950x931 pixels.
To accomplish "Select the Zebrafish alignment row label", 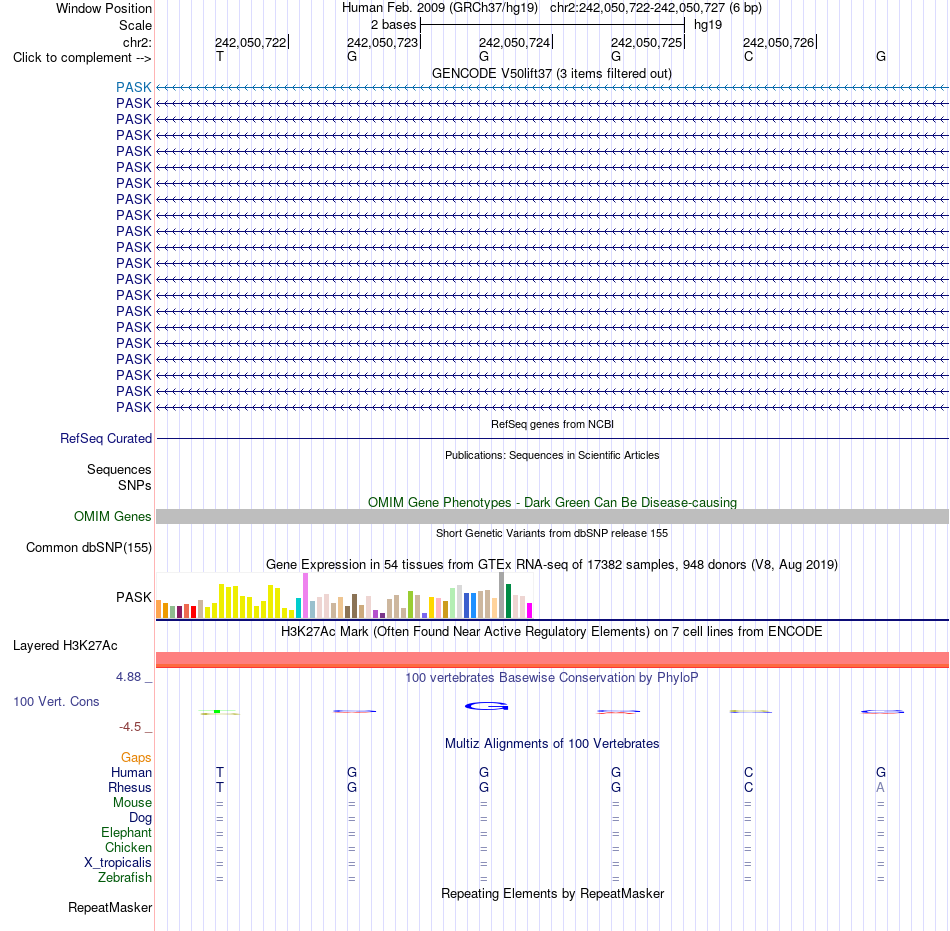I will (x=125, y=877).
